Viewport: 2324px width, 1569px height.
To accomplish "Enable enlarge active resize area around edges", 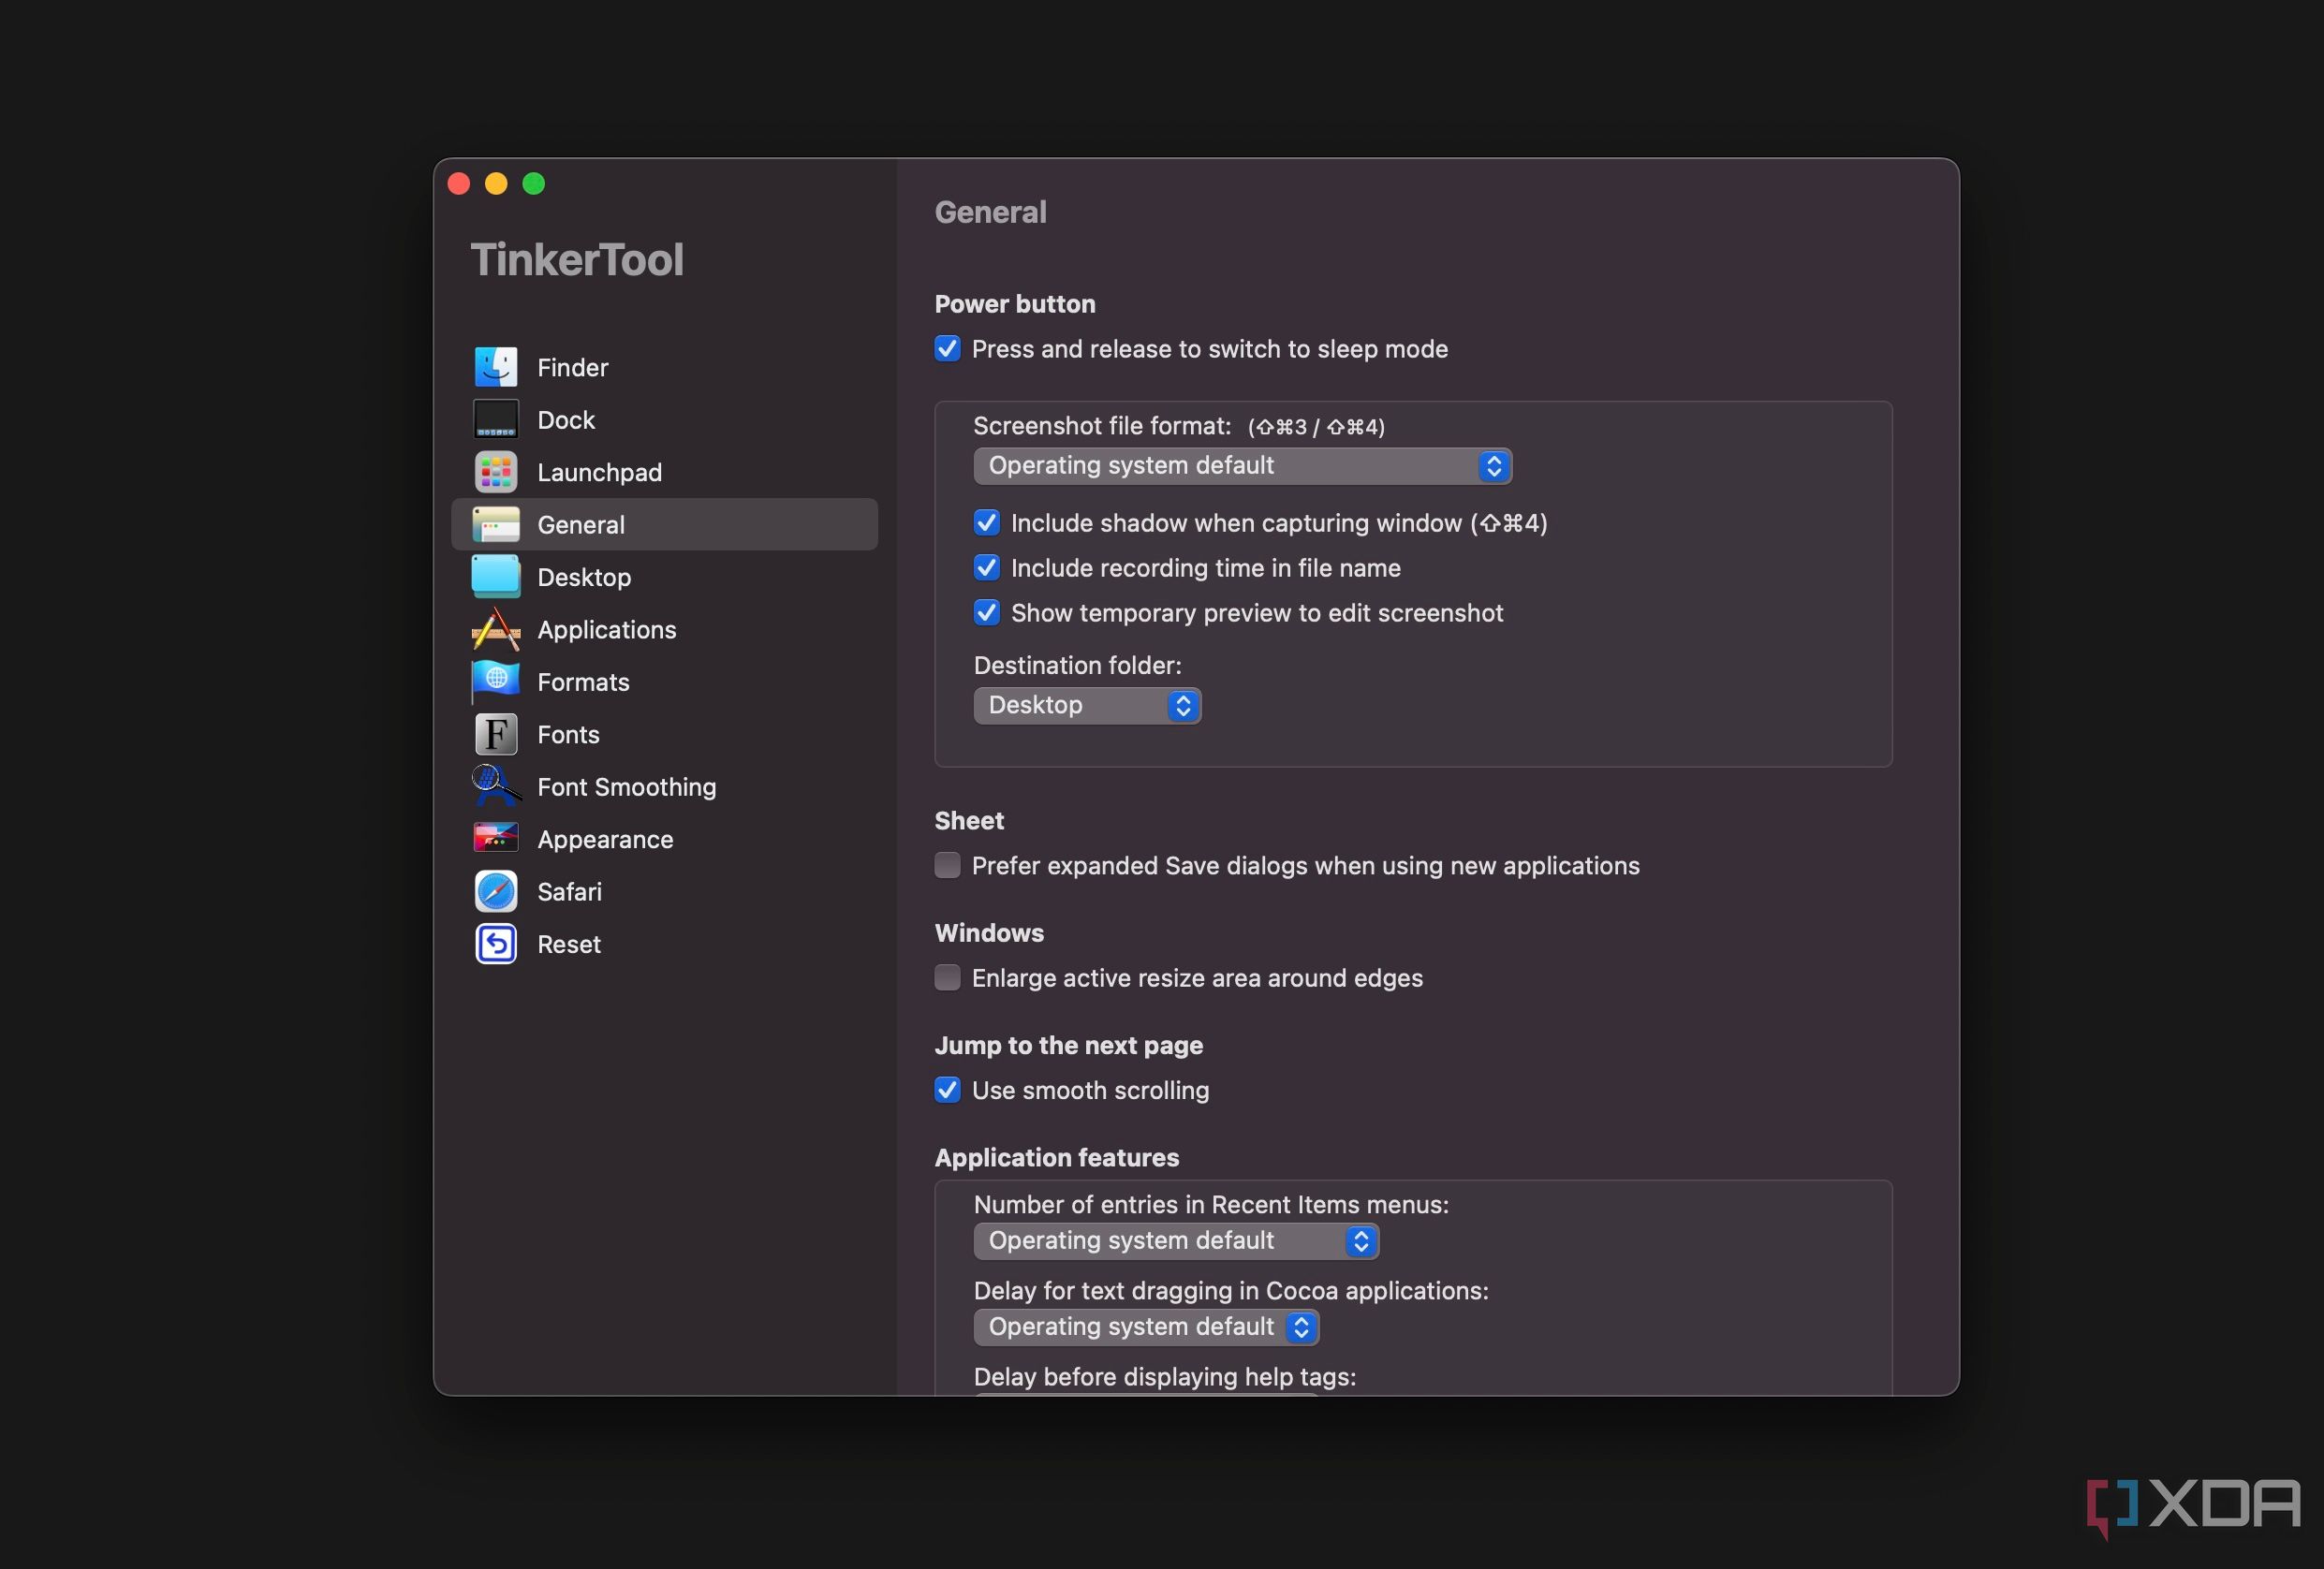I will coord(948,977).
